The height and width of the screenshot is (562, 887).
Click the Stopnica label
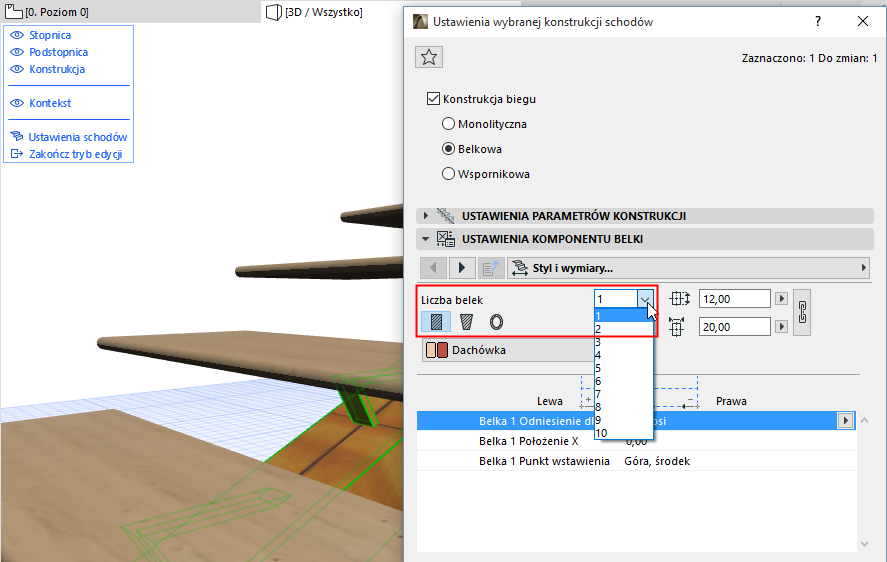point(50,35)
